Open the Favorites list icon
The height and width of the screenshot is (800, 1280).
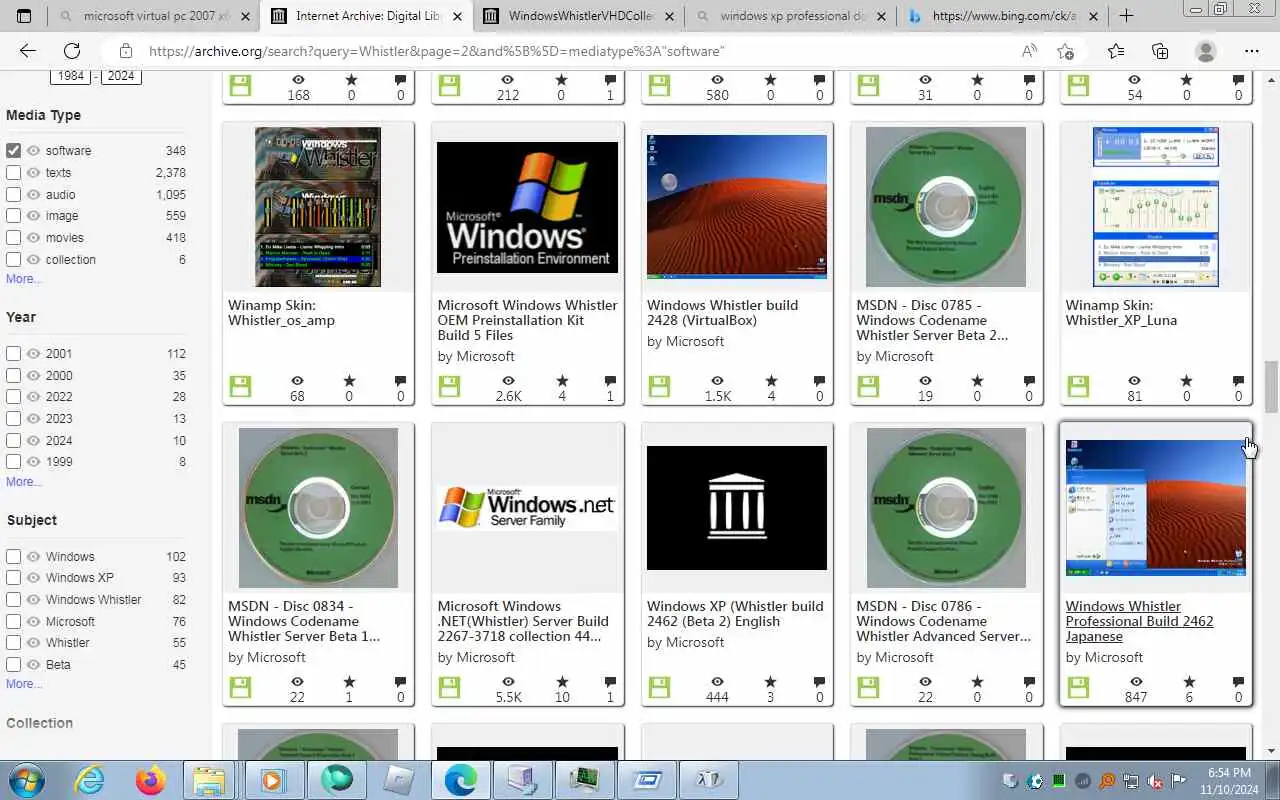[1116, 51]
